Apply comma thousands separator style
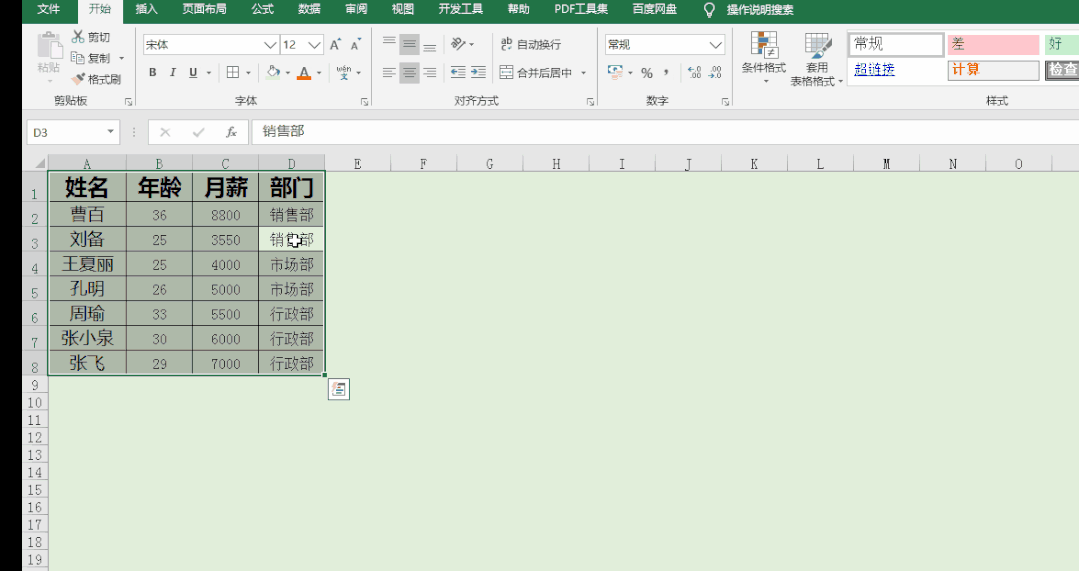 666,72
